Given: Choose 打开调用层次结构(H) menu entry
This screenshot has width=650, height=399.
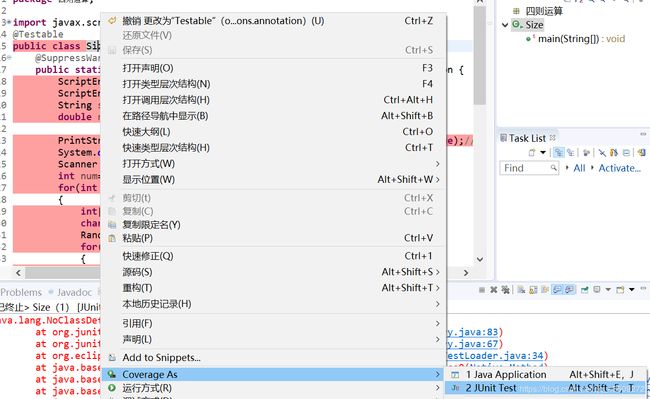Looking at the screenshot, I should [274, 100].
